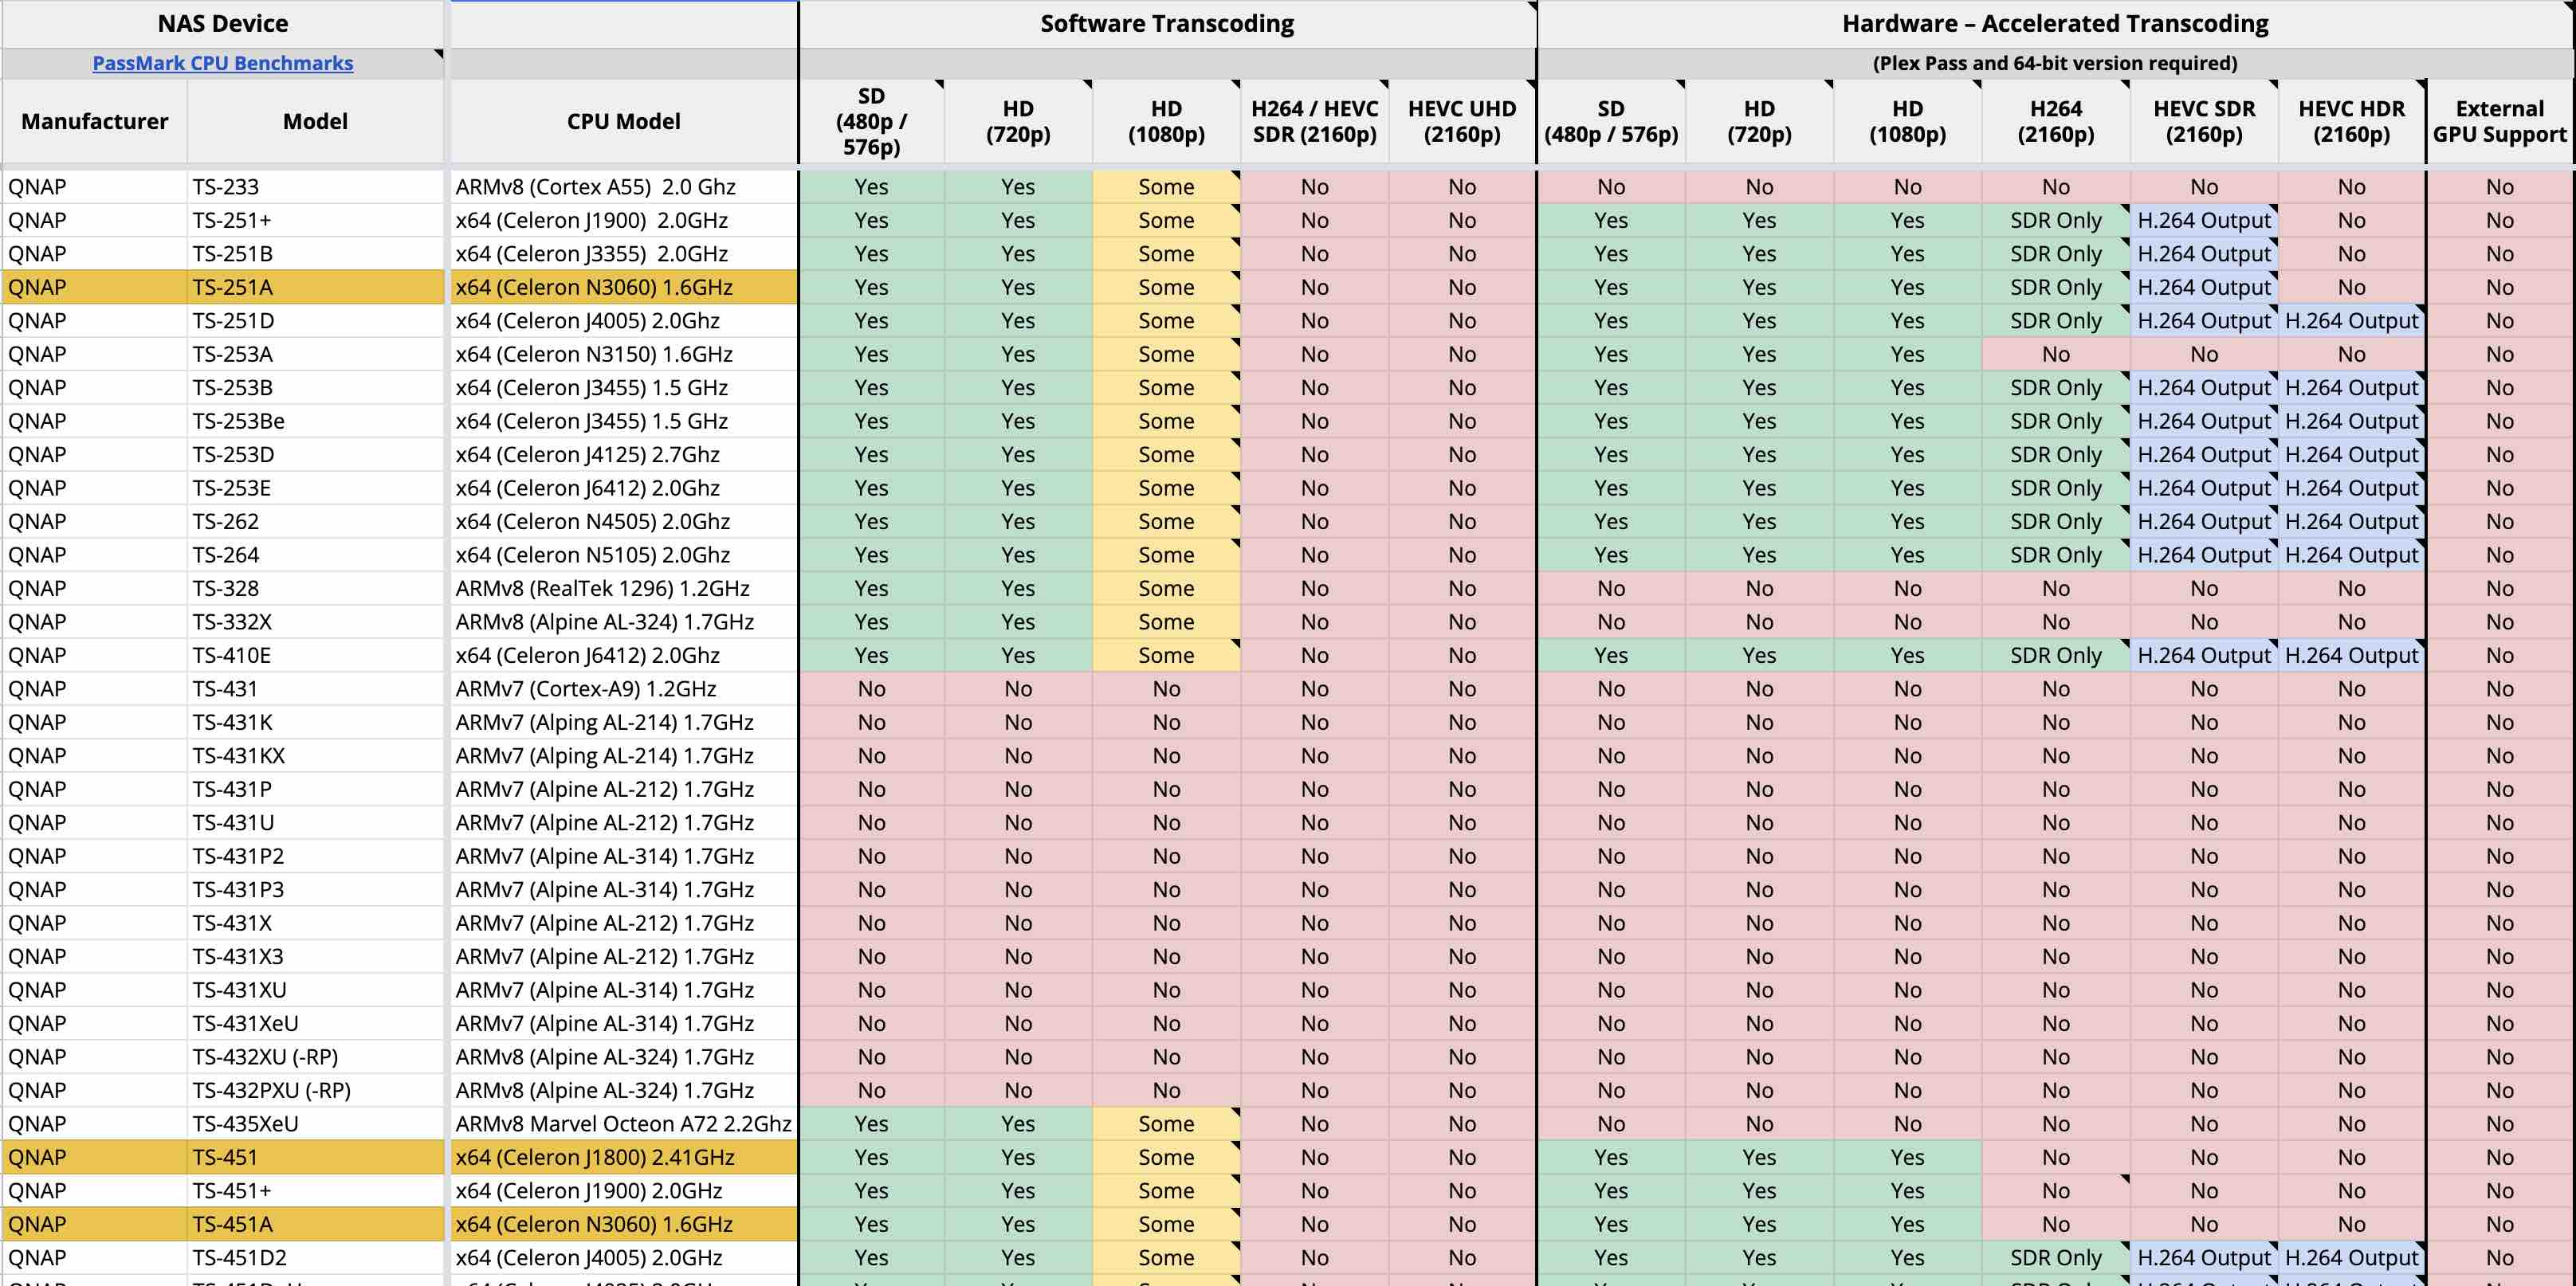
Task: Click the highlighted TS-251A model cell
Action: [x=314, y=287]
